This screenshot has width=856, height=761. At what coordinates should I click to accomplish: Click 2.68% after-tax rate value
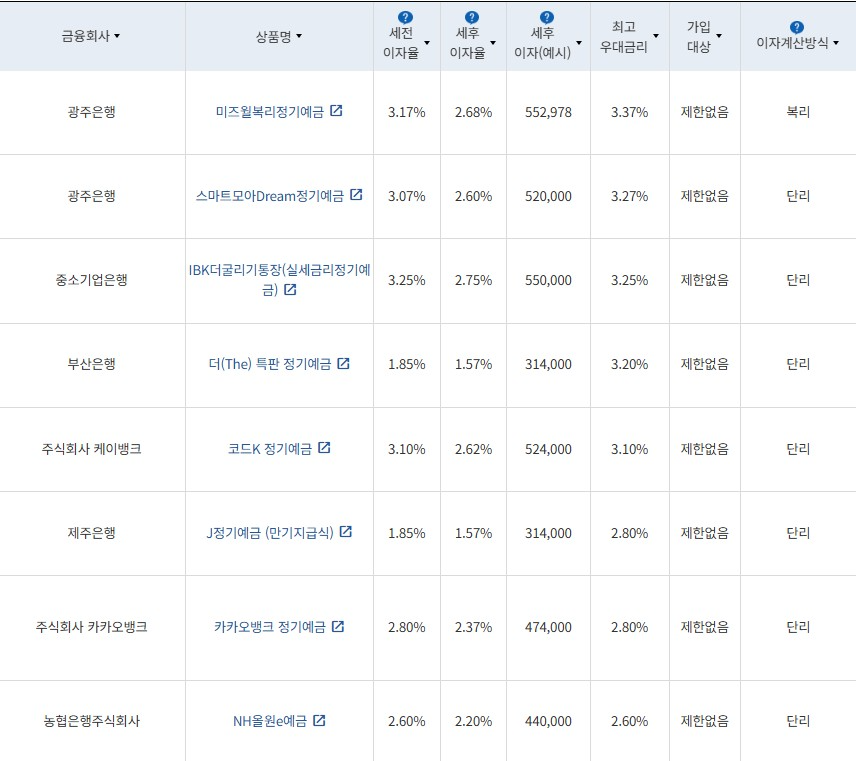(x=473, y=112)
